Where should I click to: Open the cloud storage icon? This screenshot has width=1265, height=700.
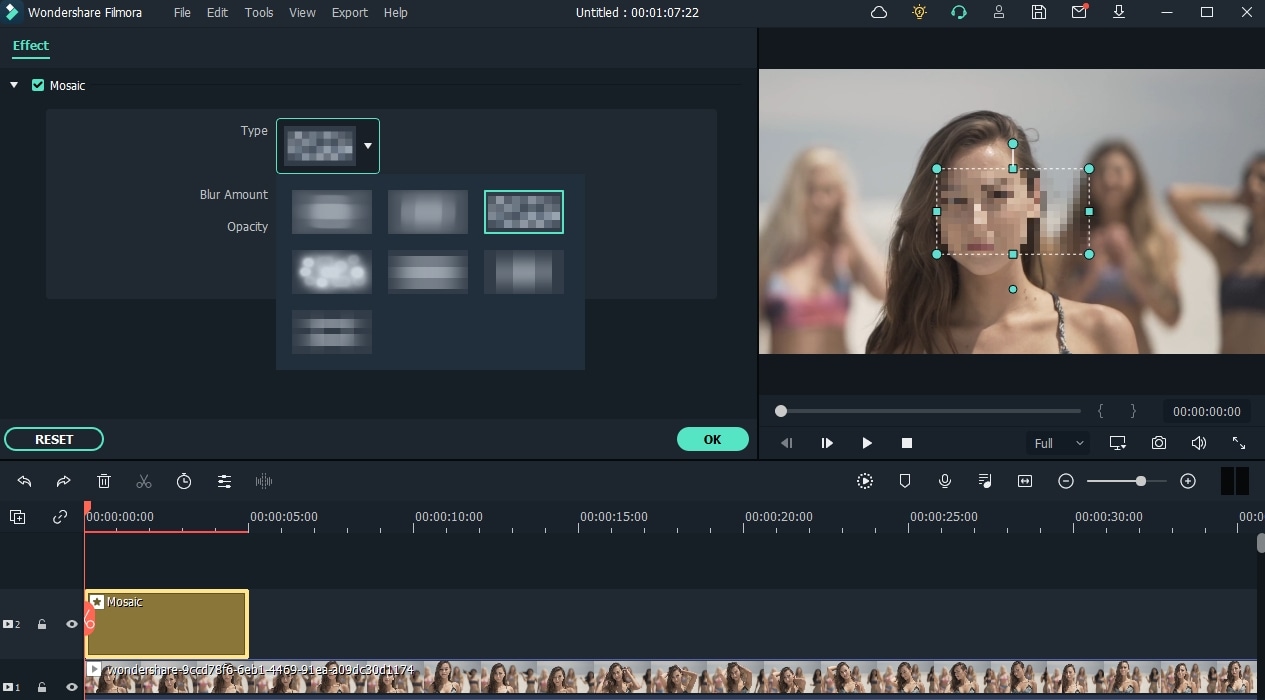[x=879, y=12]
